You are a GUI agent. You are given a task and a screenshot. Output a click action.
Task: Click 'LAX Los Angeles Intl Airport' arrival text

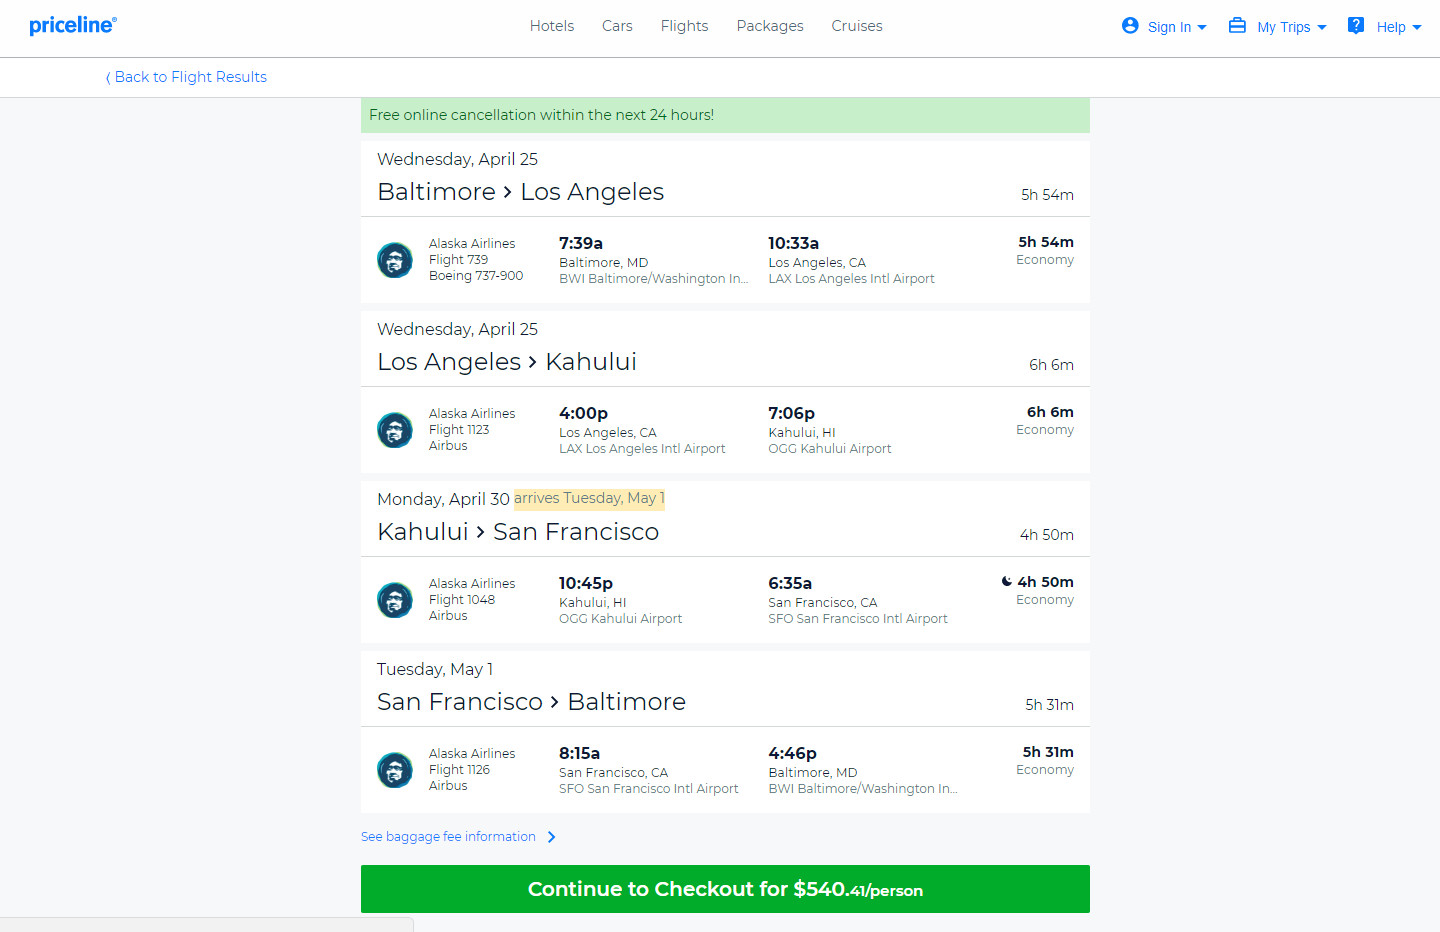point(851,279)
